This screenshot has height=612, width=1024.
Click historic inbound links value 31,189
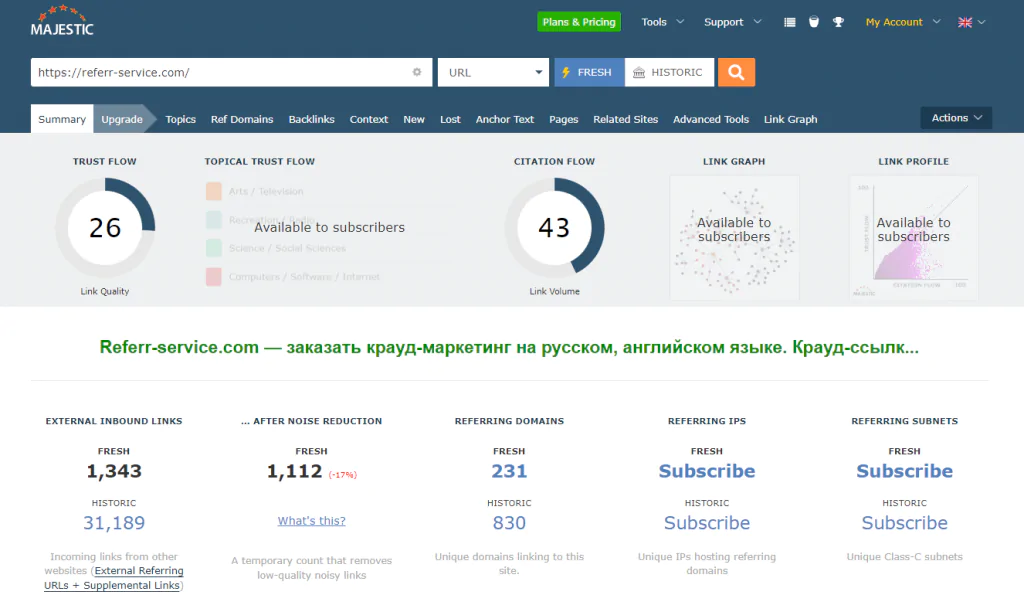[x=114, y=523]
